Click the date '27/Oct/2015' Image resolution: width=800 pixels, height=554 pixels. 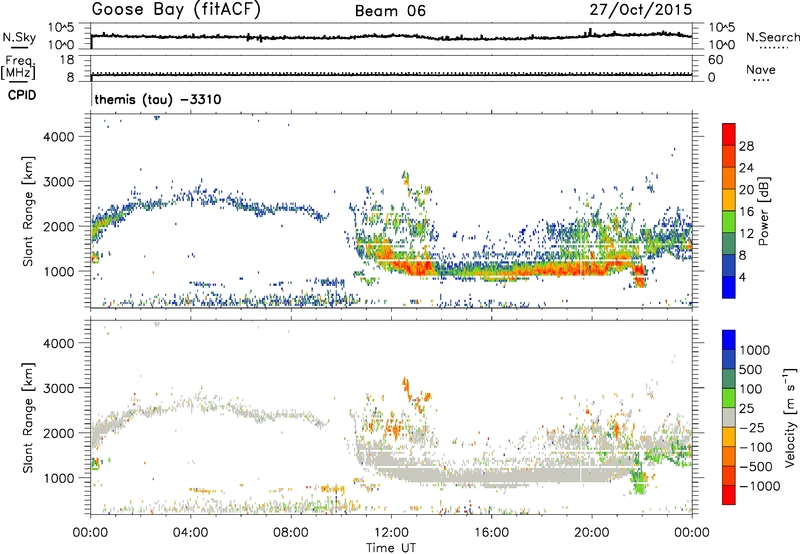click(641, 9)
